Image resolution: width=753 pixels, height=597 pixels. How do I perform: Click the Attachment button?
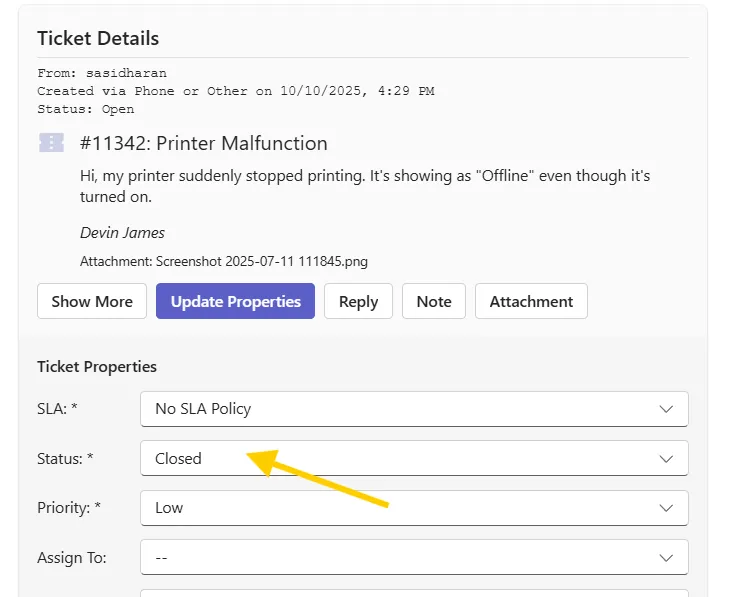tap(531, 301)
